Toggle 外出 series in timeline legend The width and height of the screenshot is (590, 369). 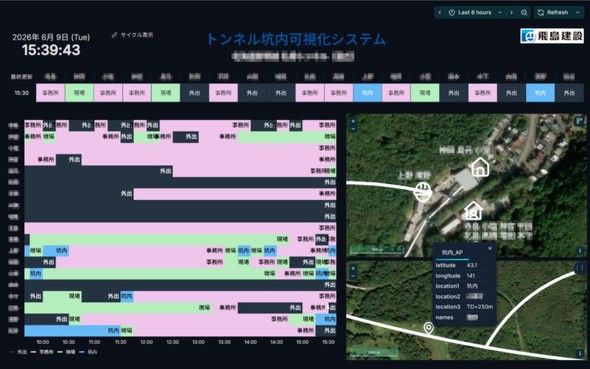(18, 352)
